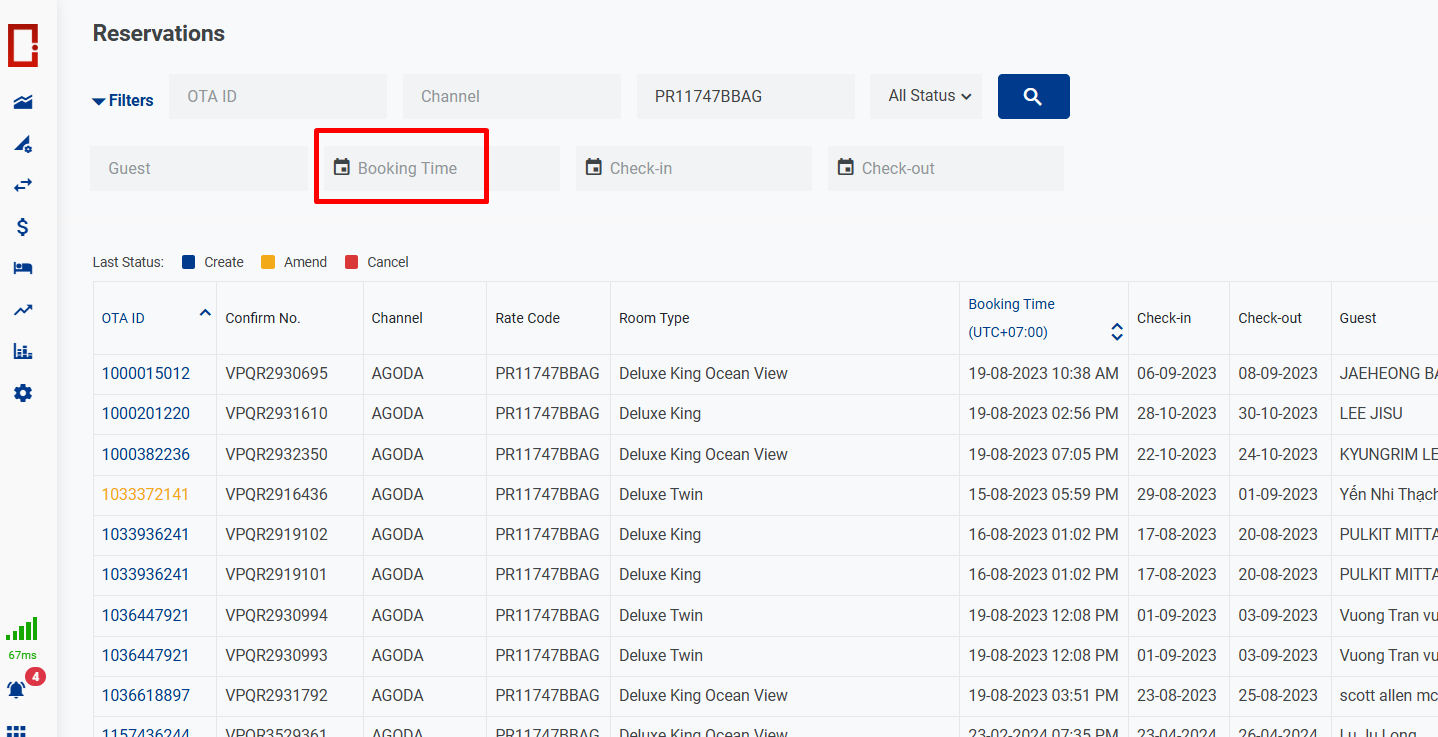Click the red door logo icon
This screenshot has height=737, width=1438.
[23, 46]
